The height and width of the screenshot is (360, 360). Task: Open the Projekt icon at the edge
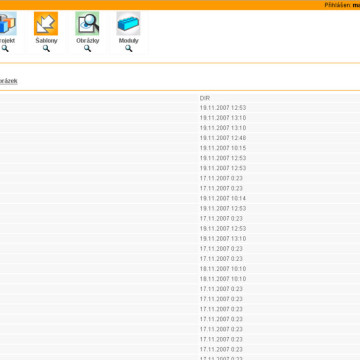8,23
